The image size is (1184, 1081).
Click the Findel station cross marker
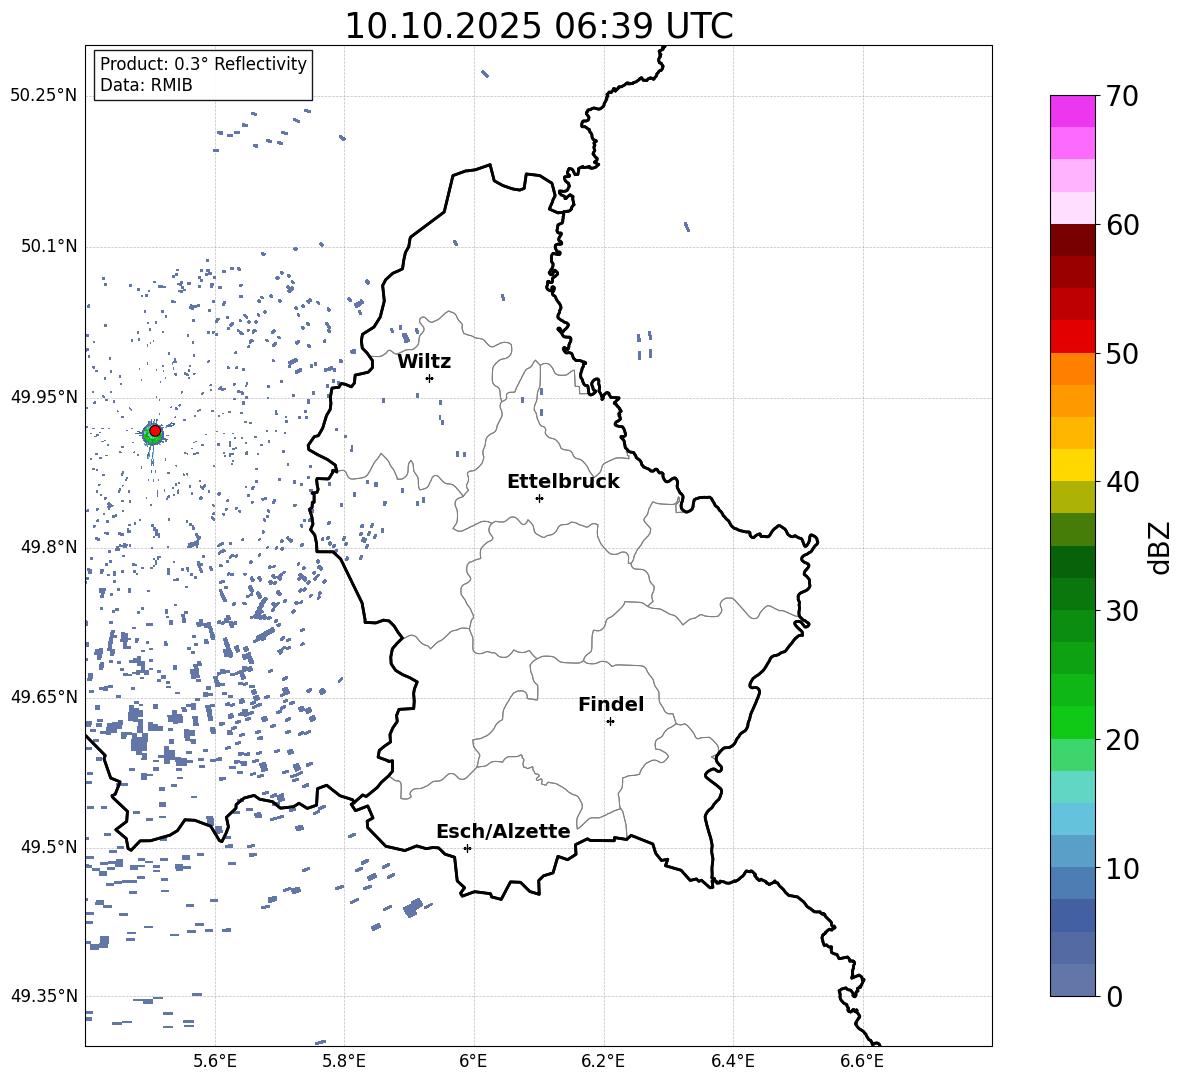click(x=610, y=721)
